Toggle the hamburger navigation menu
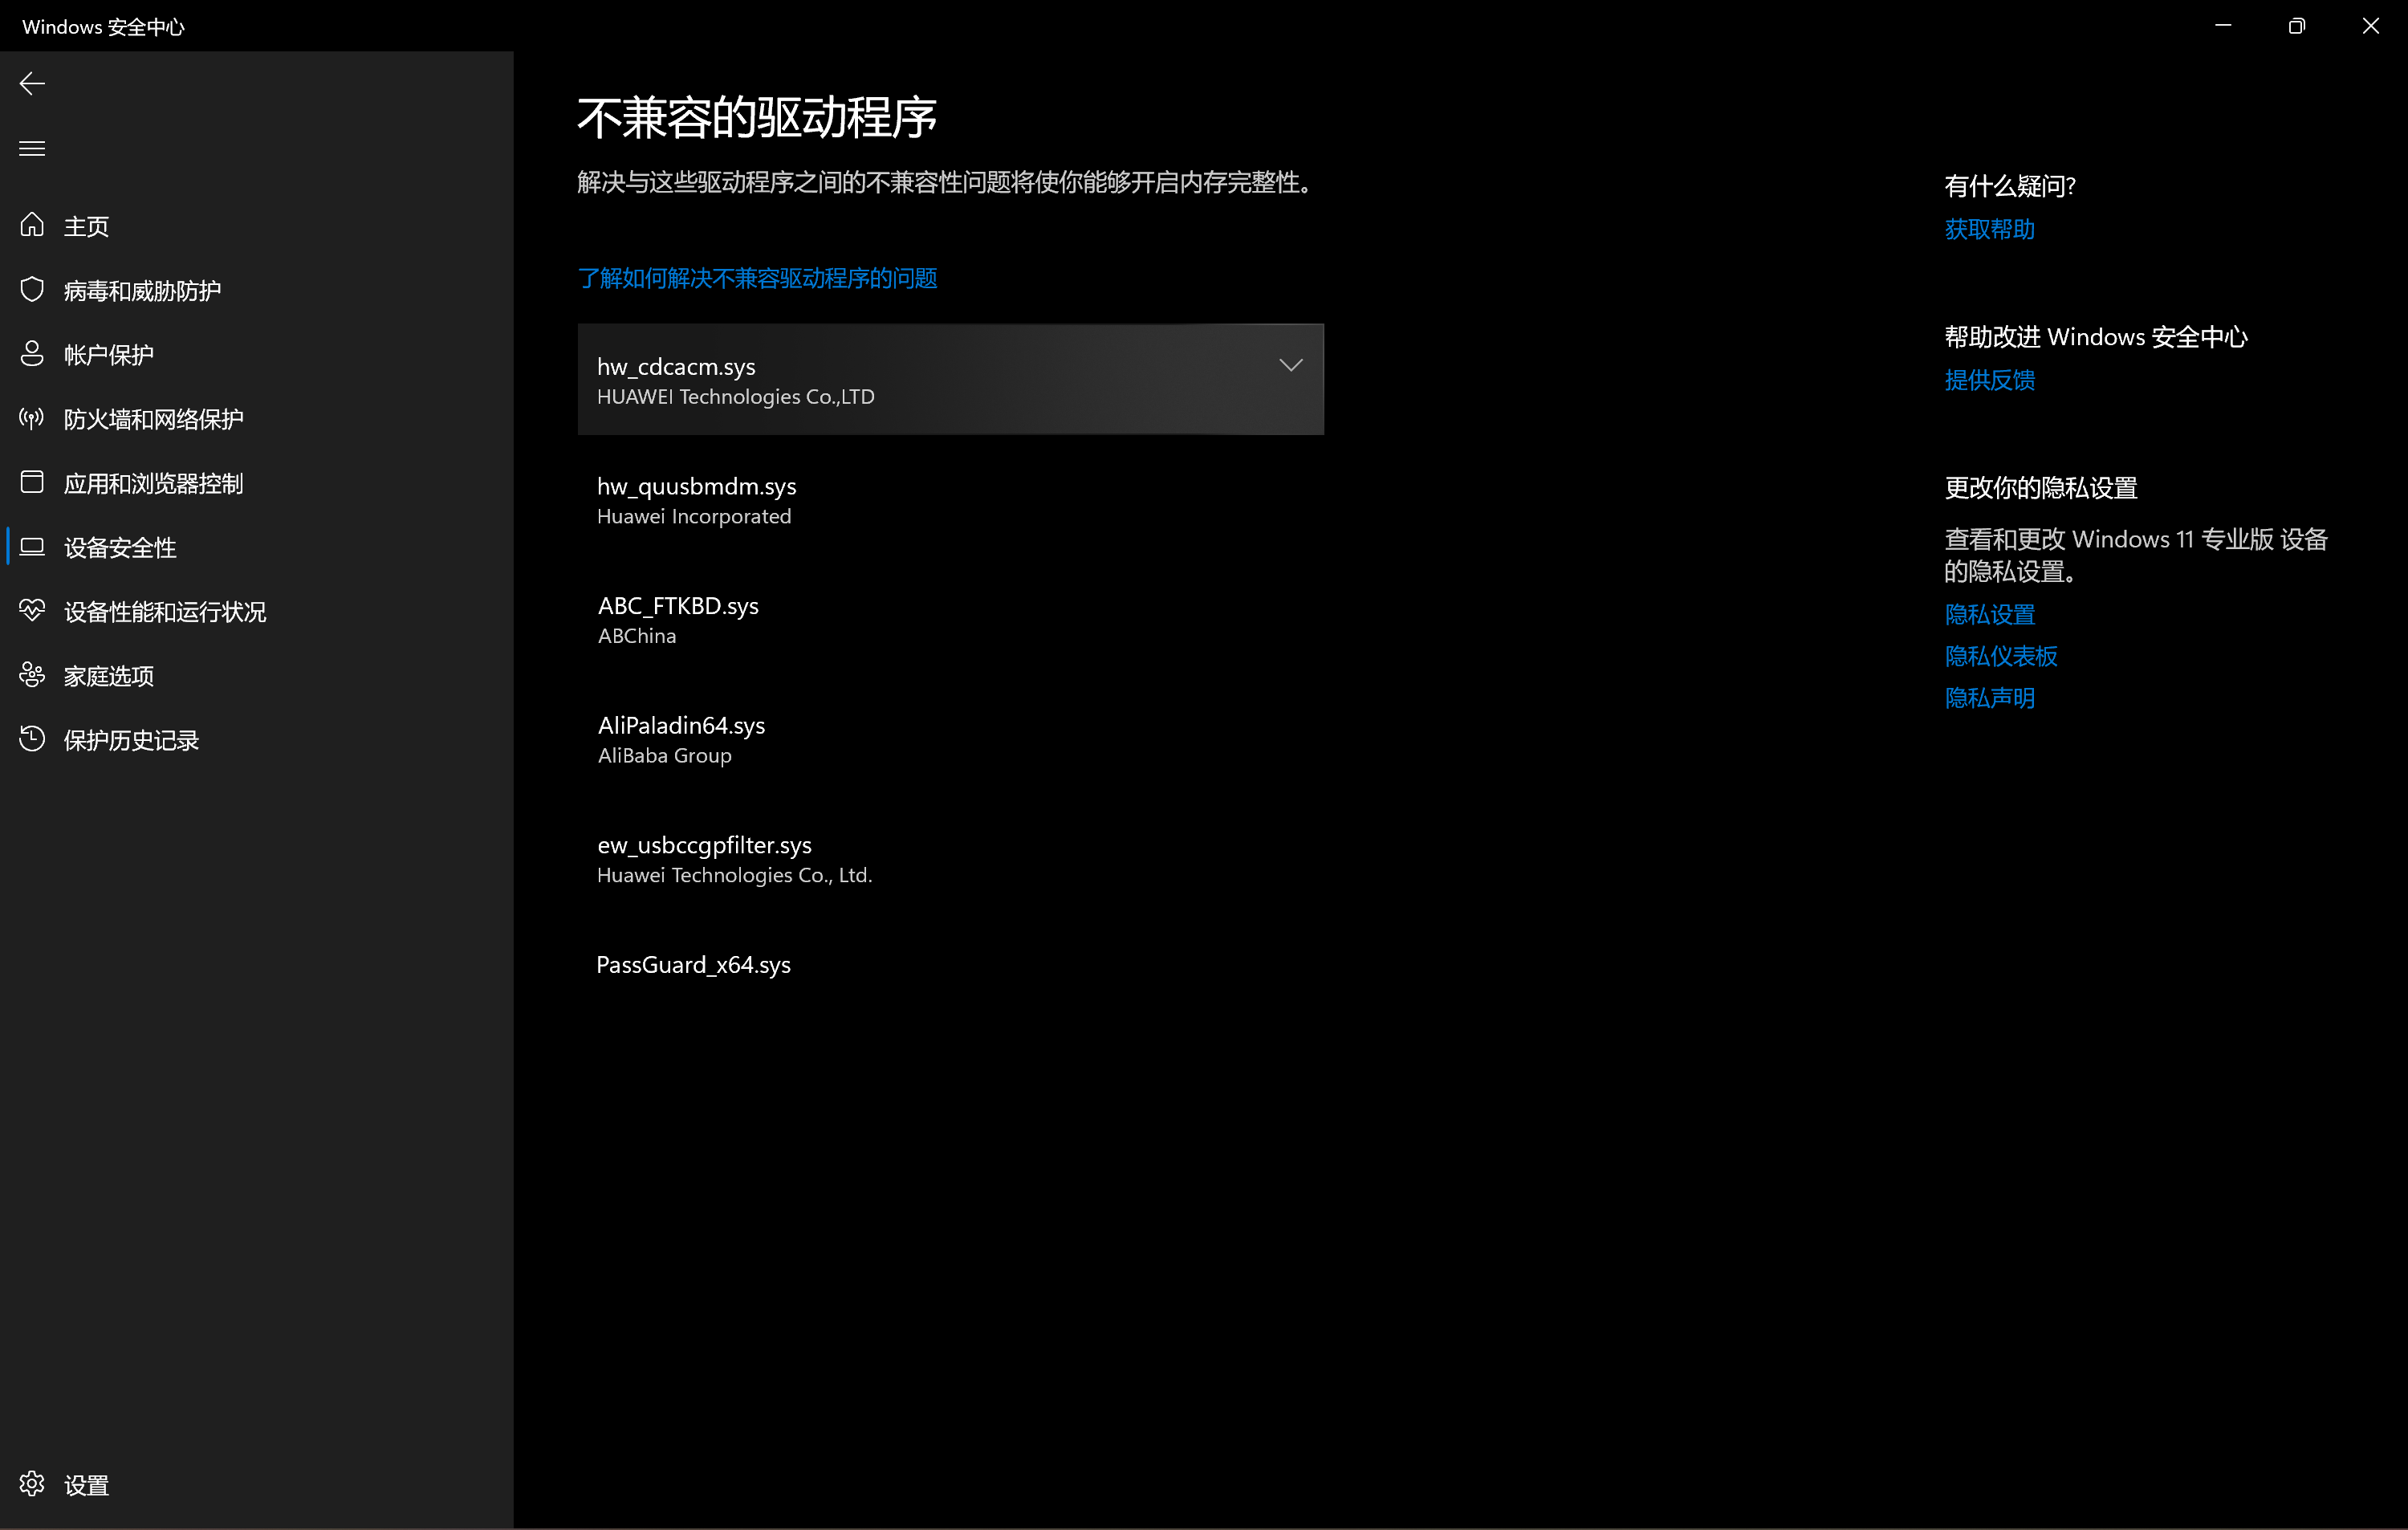 click(x=32, y=149)
